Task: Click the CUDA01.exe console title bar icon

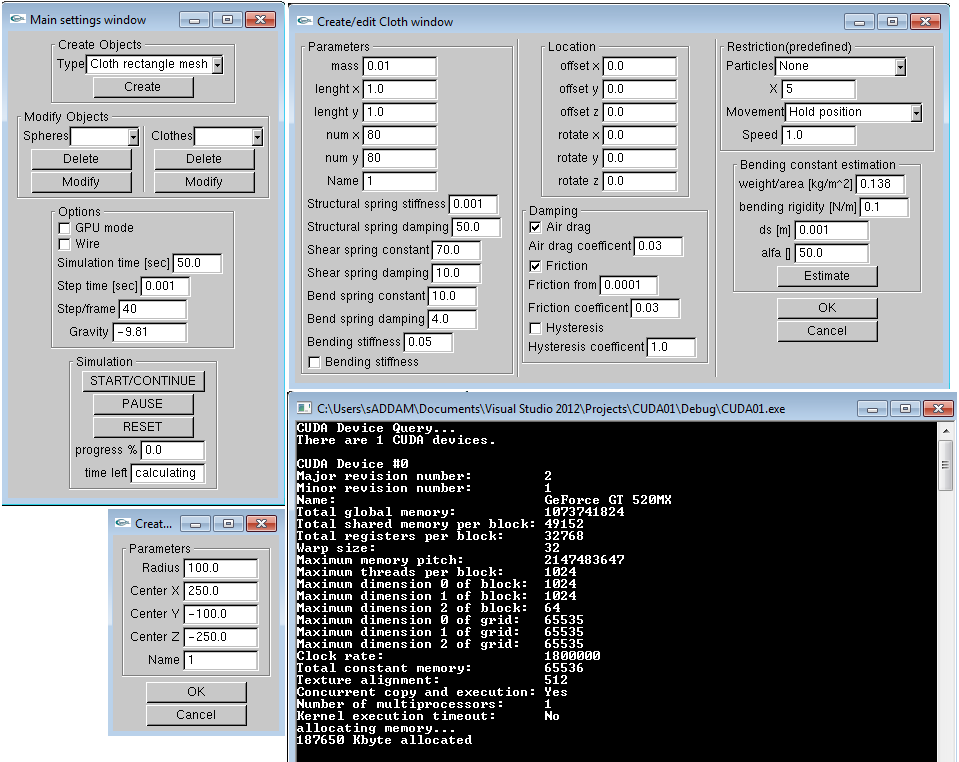Action: pyautogui.click(x=303, y=408)
